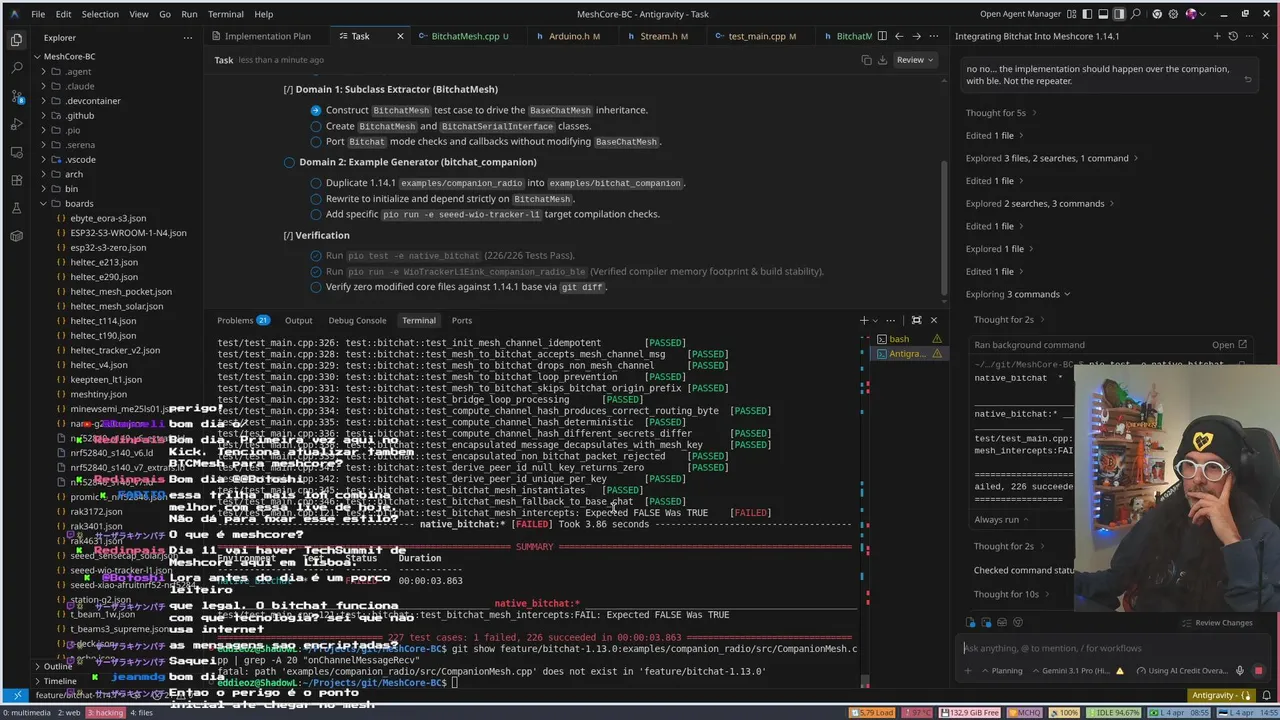The width and height of the screenshot is (1280, 720).
Task: Open the browser Chrome icon in title bar
Action: pos(1157,14)
